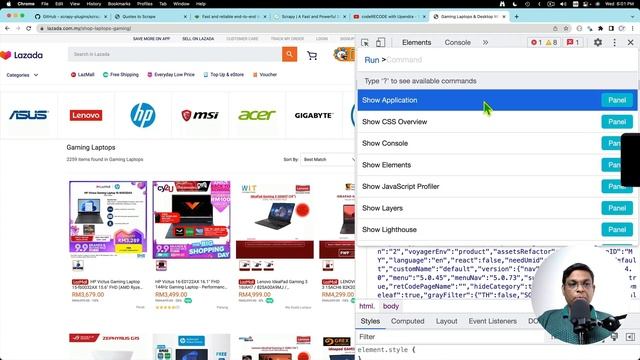Bookmark page with the star icon
Viewport: 640px width, 360px height.
pos(566,28)
